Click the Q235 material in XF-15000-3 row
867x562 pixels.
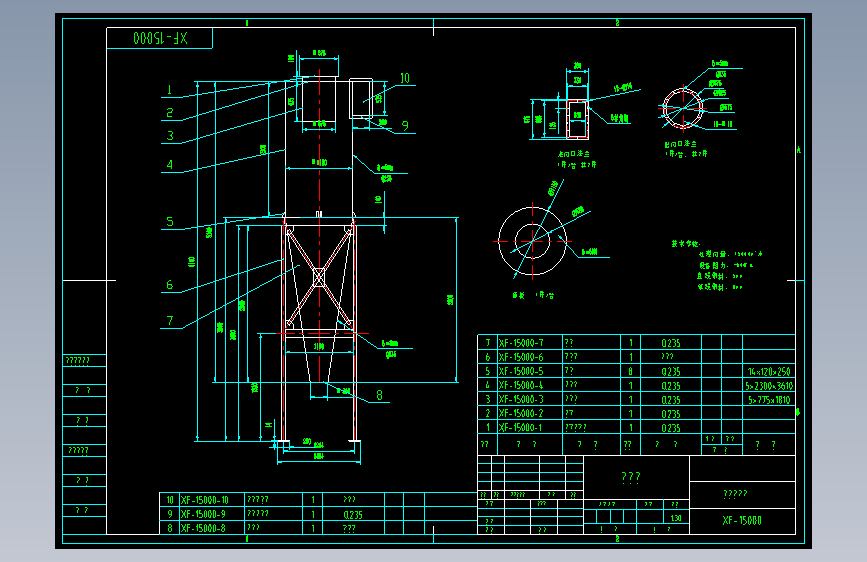[x=671, y=400]
